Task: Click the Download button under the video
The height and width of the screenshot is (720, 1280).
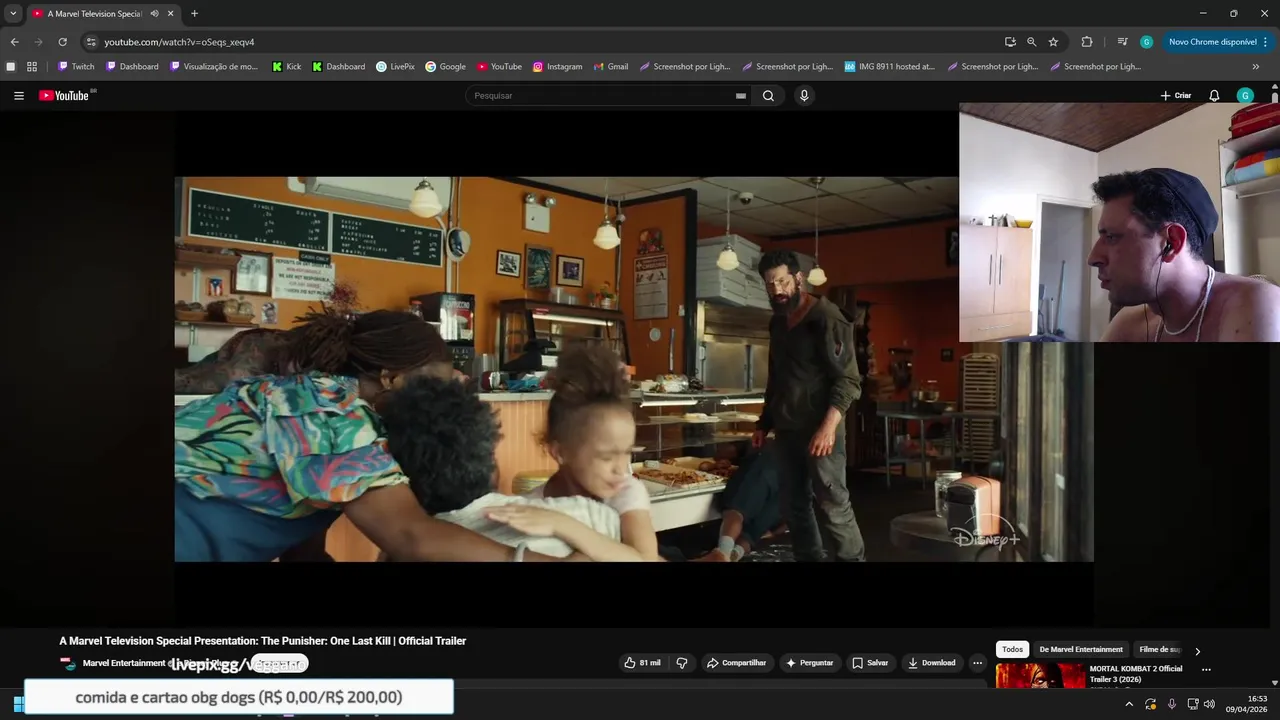Action: click(x=931, y=663)
